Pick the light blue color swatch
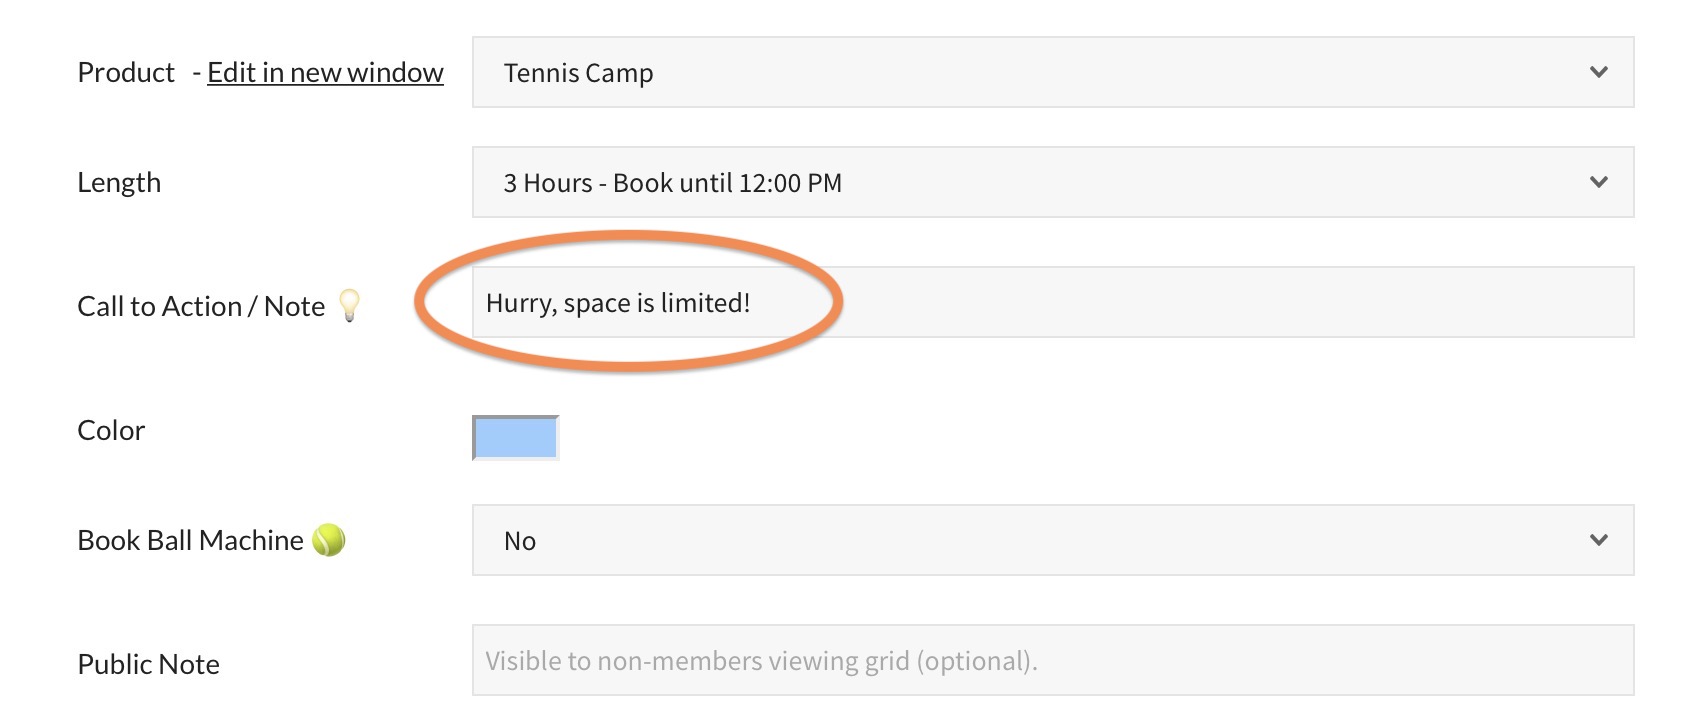 [515, 438]
